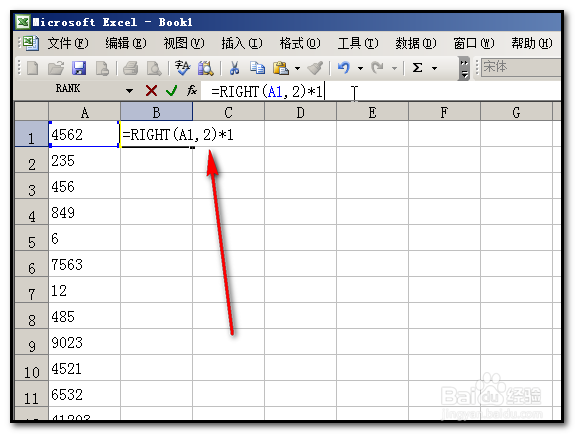Click the Research binoculars icon
575x434 pixels.
coord(206,68)
